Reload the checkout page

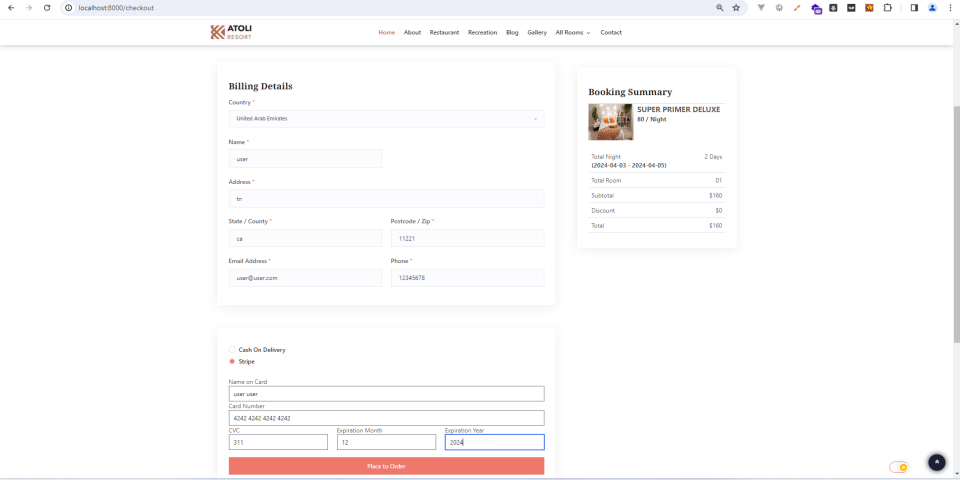point(47,8)
